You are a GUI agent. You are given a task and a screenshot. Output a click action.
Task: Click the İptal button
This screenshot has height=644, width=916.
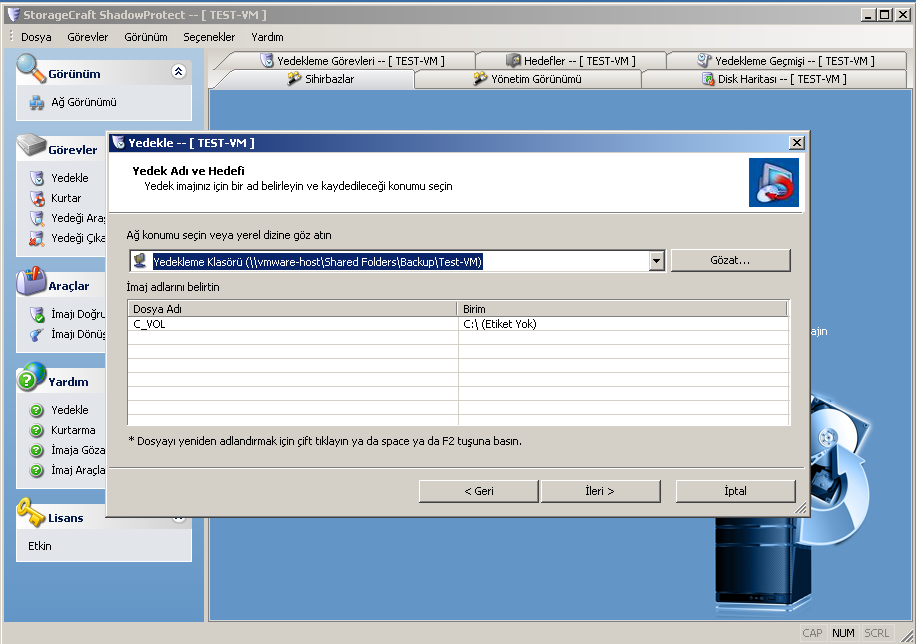point(735,491)
